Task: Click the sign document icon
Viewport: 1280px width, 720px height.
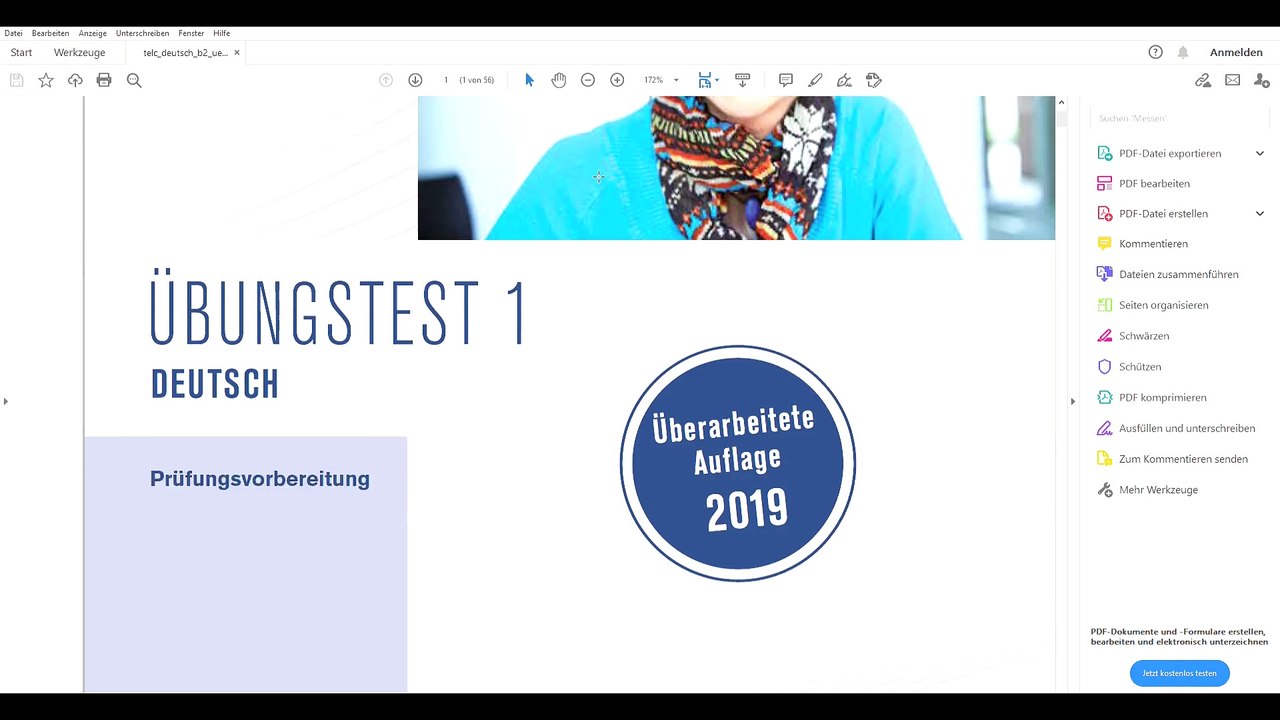Action: [x=844, y=80]
